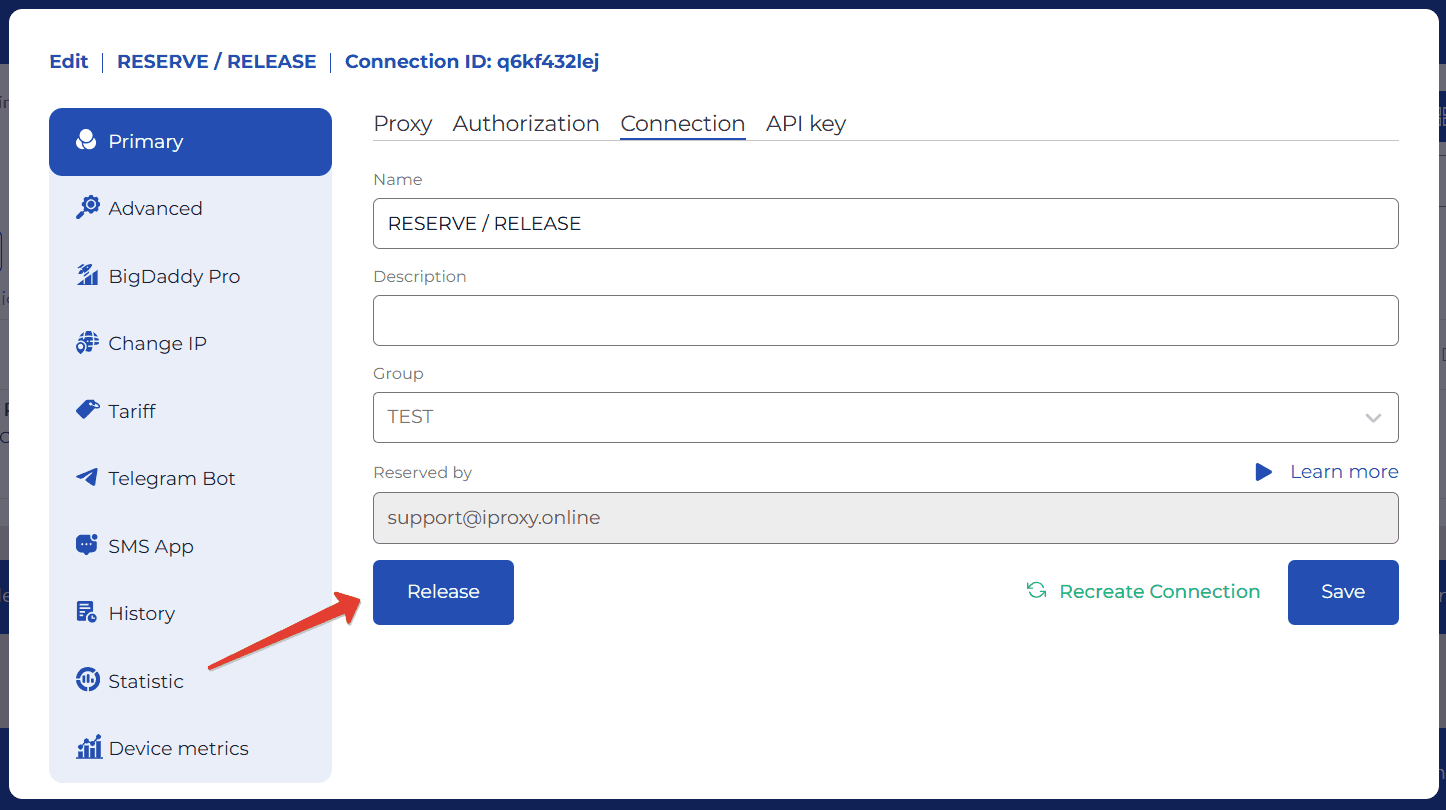The width and height of the screenshot is (1446, 810).
Task: Open the Device metrics bar-chart icon
Action: coord(89,748)
